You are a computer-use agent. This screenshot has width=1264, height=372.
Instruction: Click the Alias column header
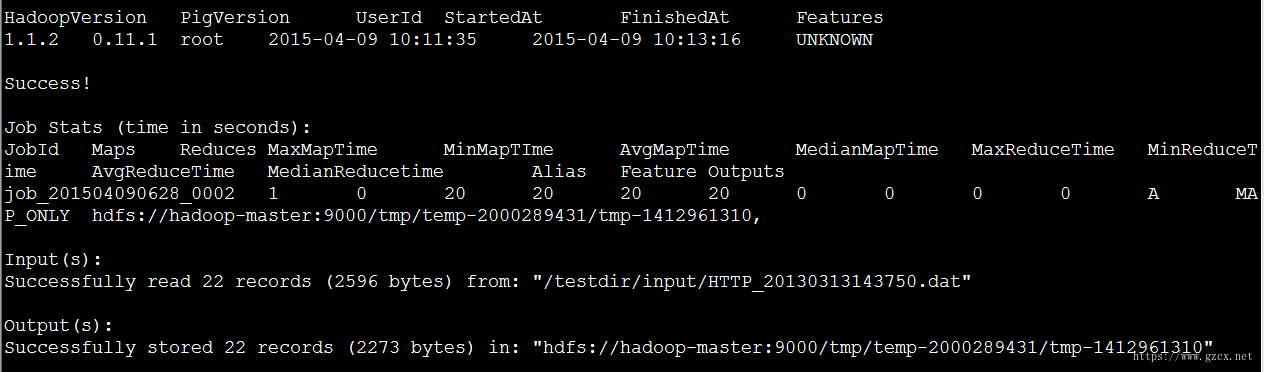pyautogui.click(x=559, y=172)
